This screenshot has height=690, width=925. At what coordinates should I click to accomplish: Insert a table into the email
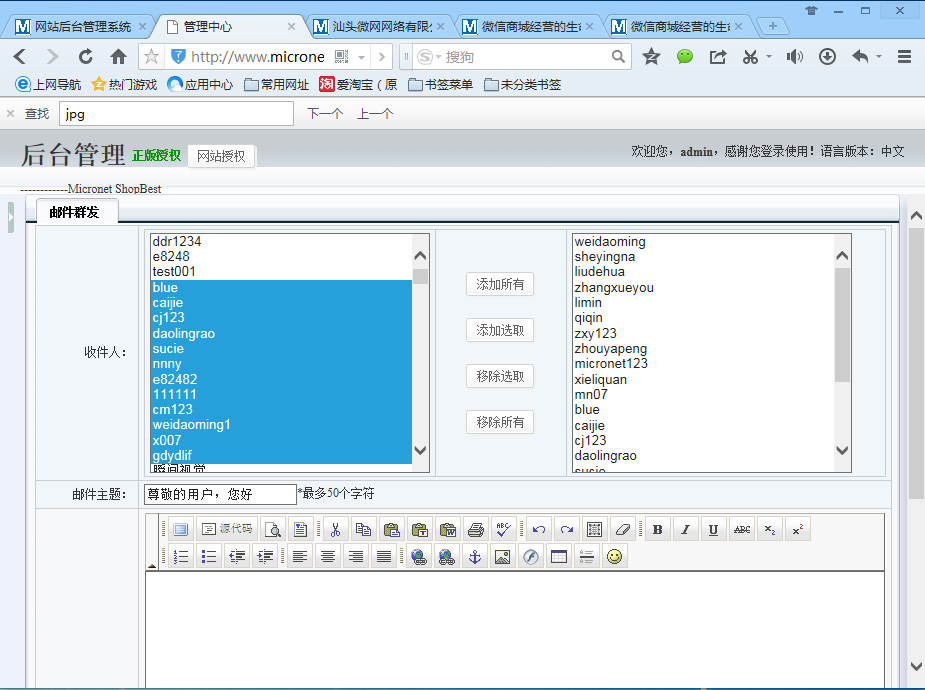(x=559, y=556)
